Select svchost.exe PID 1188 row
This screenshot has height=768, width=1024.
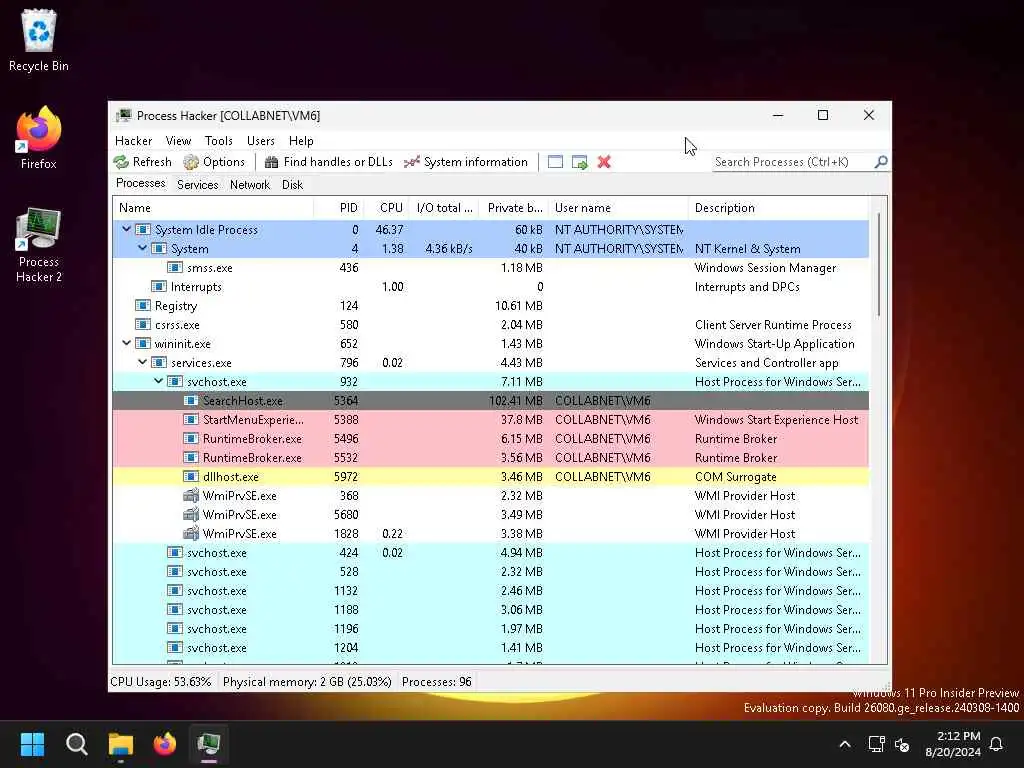pyautogui.click(x=490, y=609)
